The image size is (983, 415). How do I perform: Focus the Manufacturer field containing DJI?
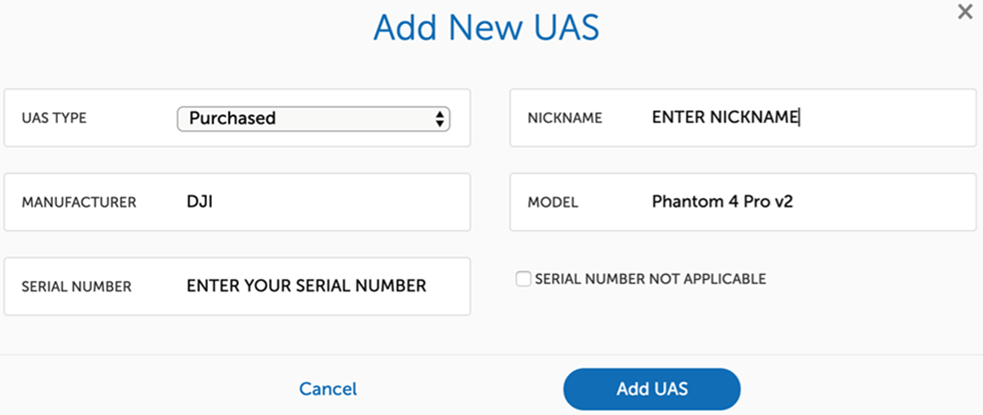[x=320, y=202]
